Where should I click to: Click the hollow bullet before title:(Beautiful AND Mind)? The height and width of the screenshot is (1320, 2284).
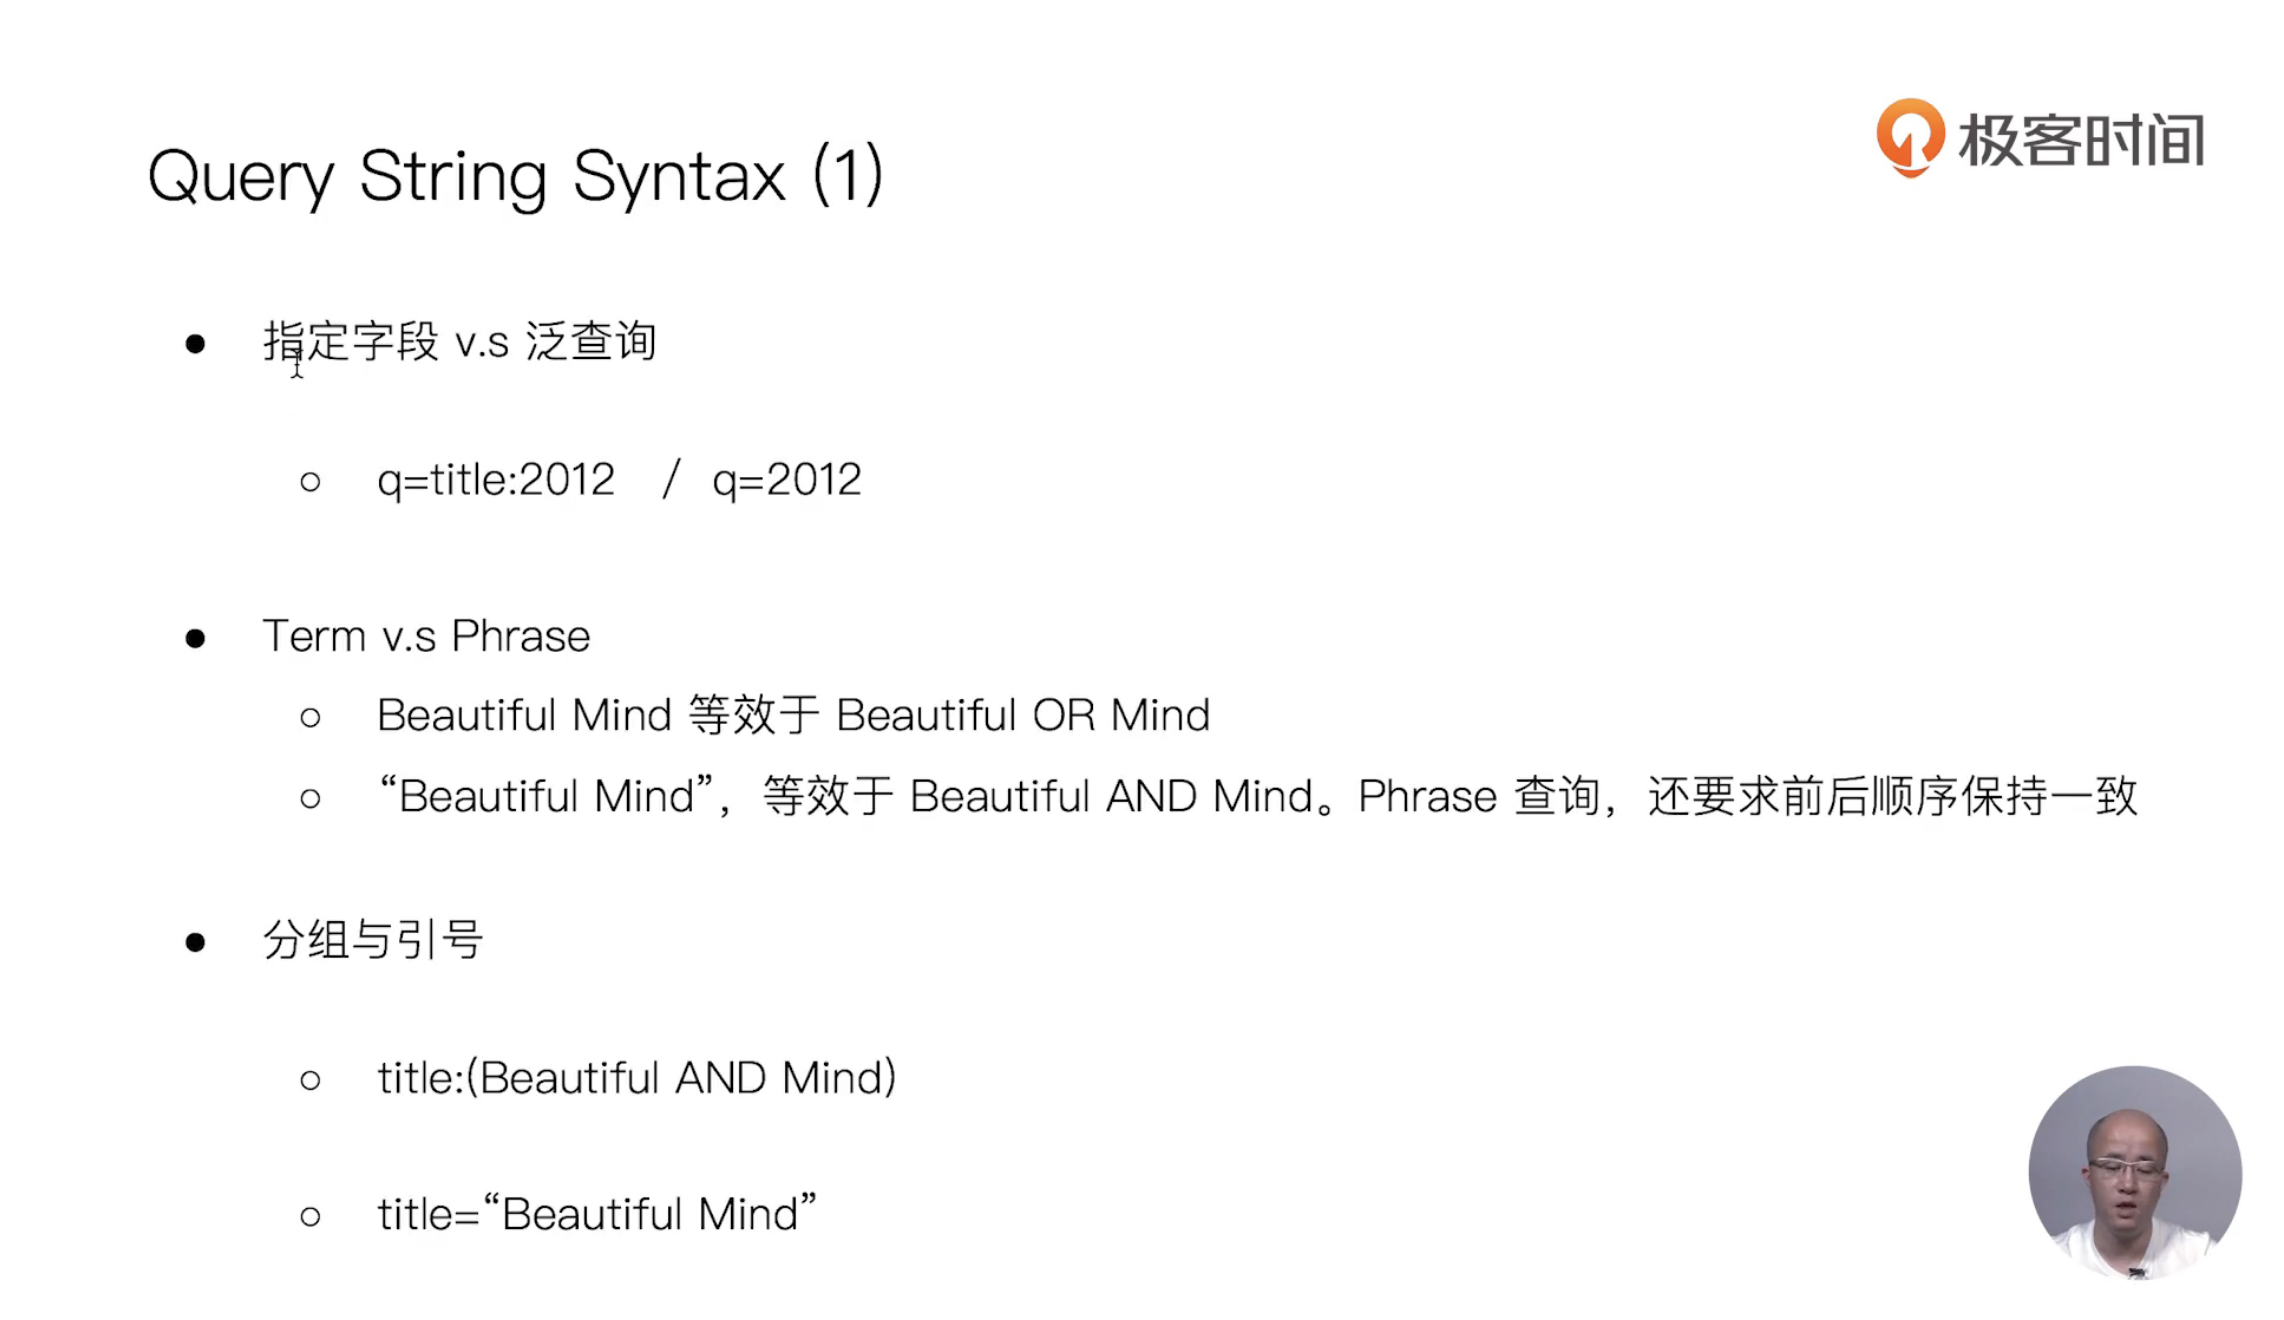pyautogui.click(x=310, y=1080)
